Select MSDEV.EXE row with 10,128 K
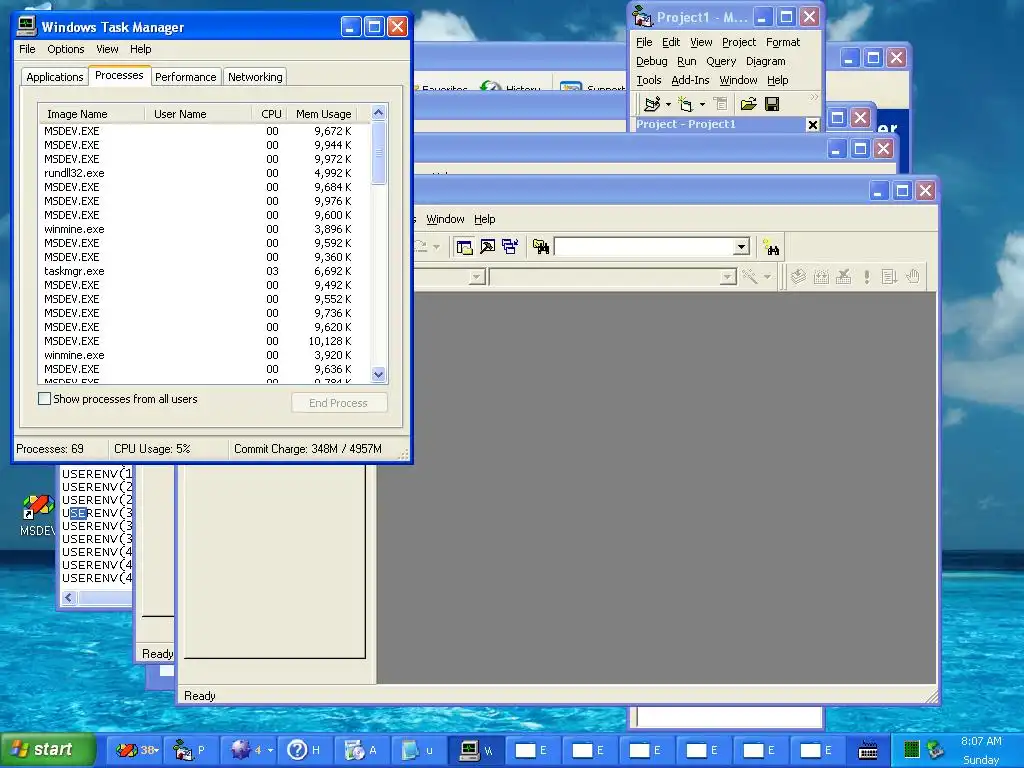This screenshot has width=1024, height=768. [204, 341]
